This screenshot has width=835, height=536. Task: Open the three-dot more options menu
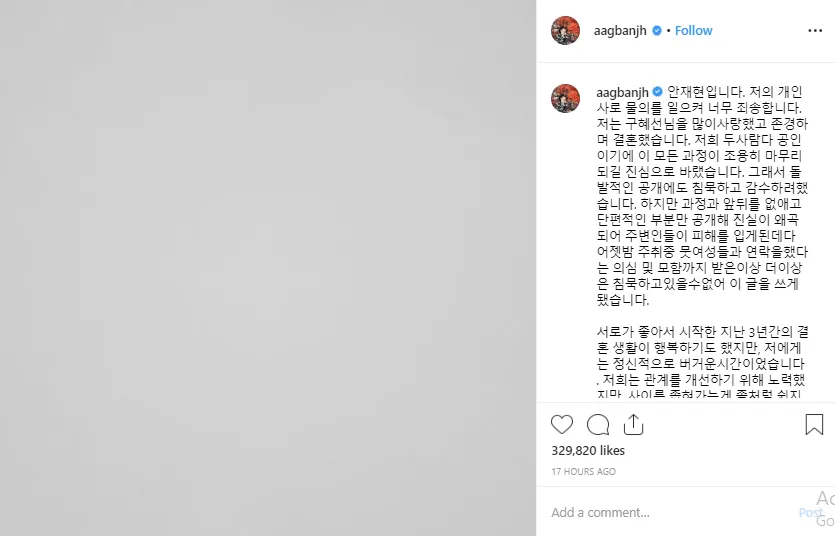pyautogui.click(x=815, y=30)
